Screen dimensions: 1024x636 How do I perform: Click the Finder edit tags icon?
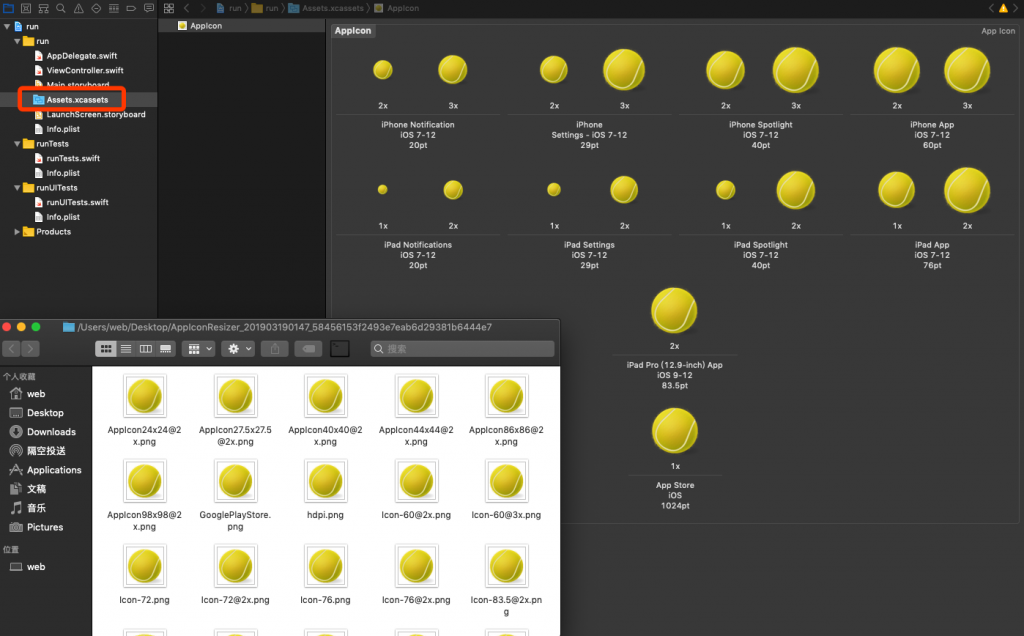pos(309,349)
